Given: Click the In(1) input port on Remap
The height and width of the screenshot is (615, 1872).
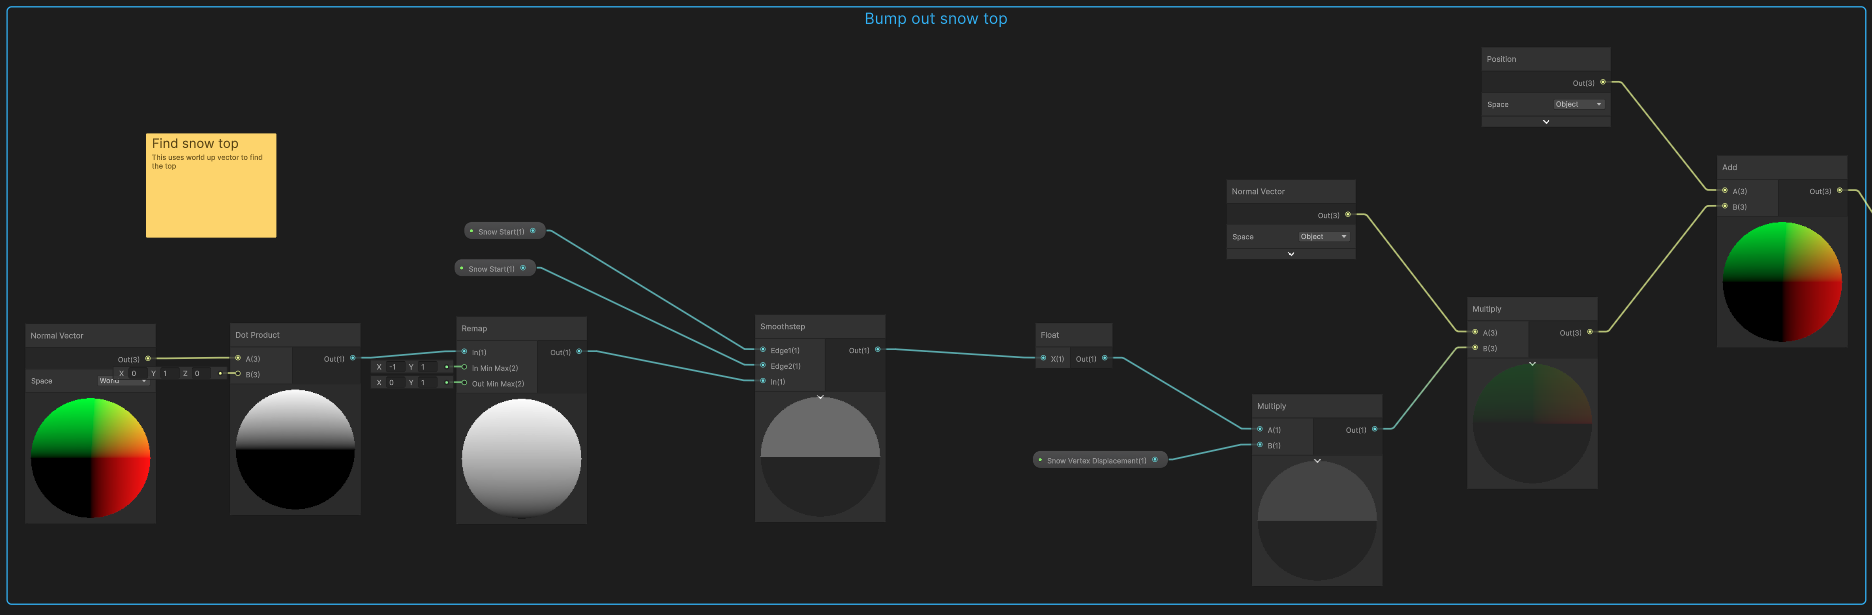Looking at the screenshot, I should point(464,351).
